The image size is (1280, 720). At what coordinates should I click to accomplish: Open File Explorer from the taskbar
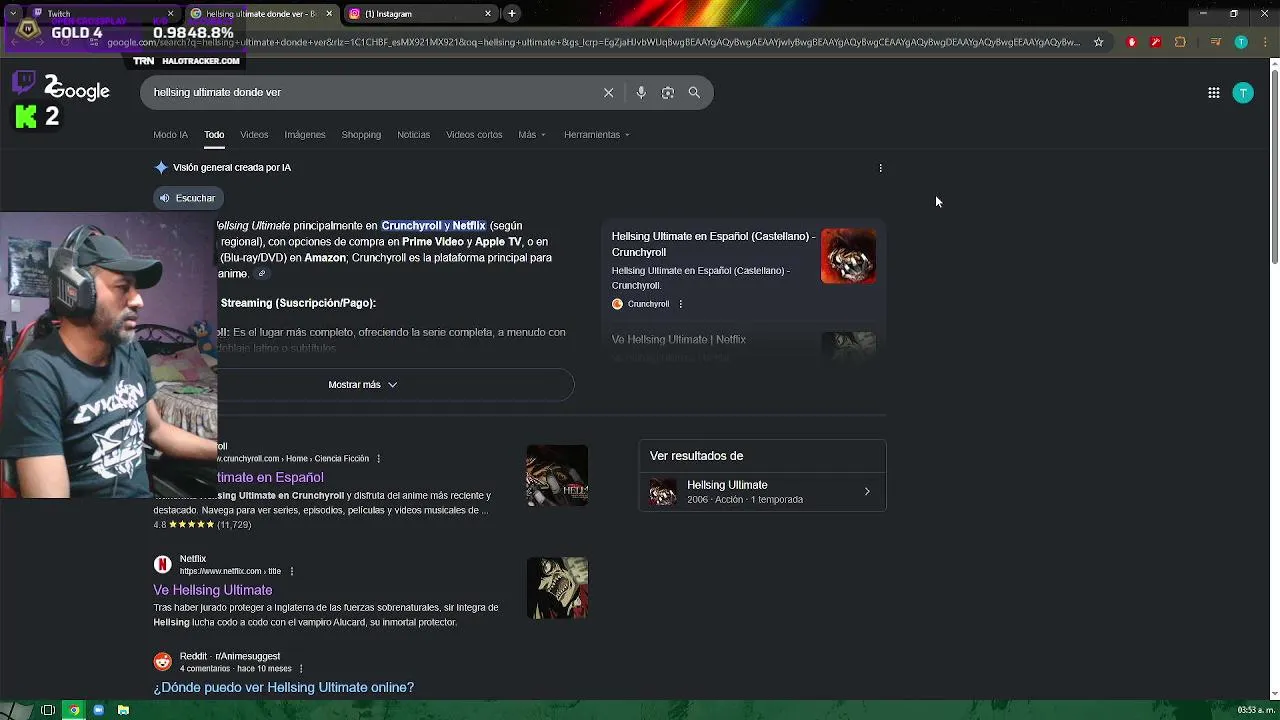click(x=123, y=710)
